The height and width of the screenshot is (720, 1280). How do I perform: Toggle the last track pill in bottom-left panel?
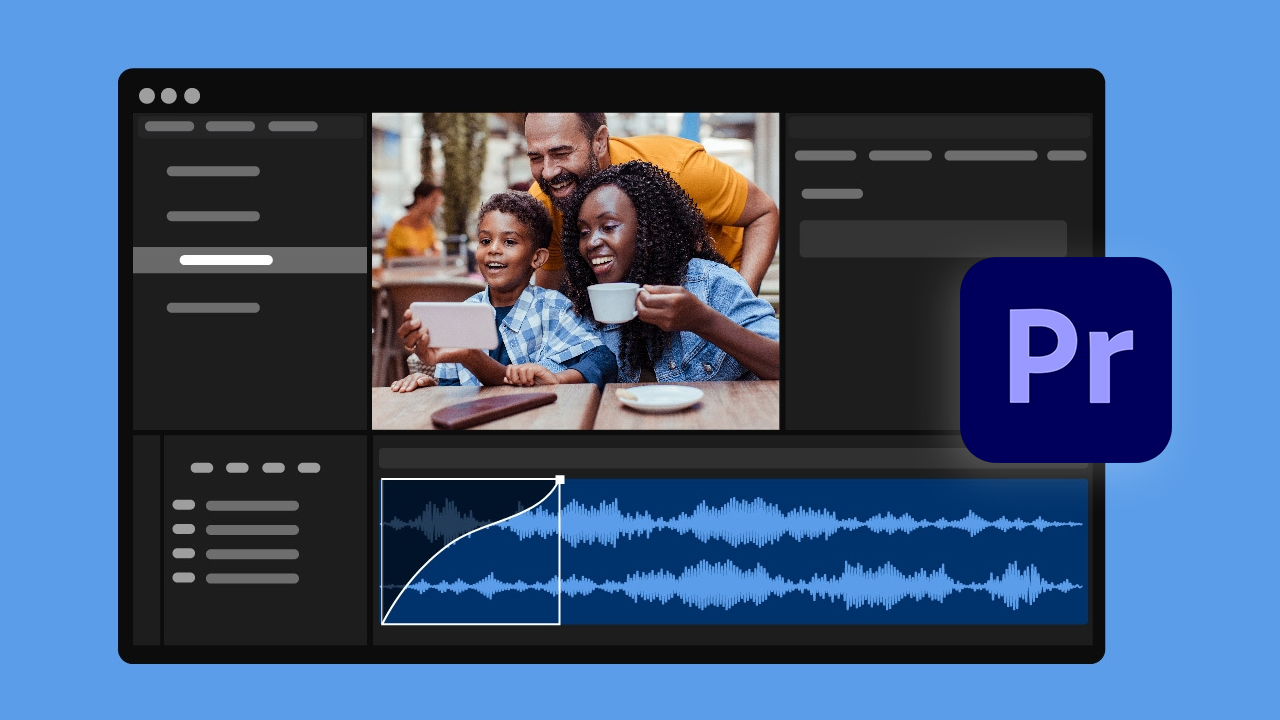pos(183,577)
